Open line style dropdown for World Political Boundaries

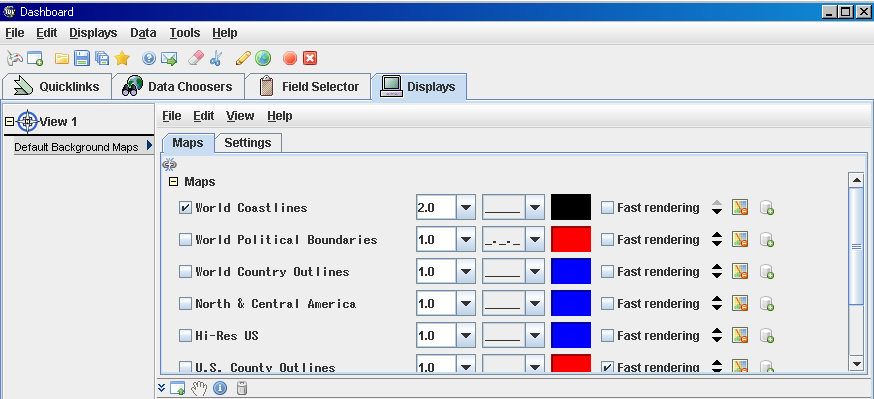click(535, 240)
